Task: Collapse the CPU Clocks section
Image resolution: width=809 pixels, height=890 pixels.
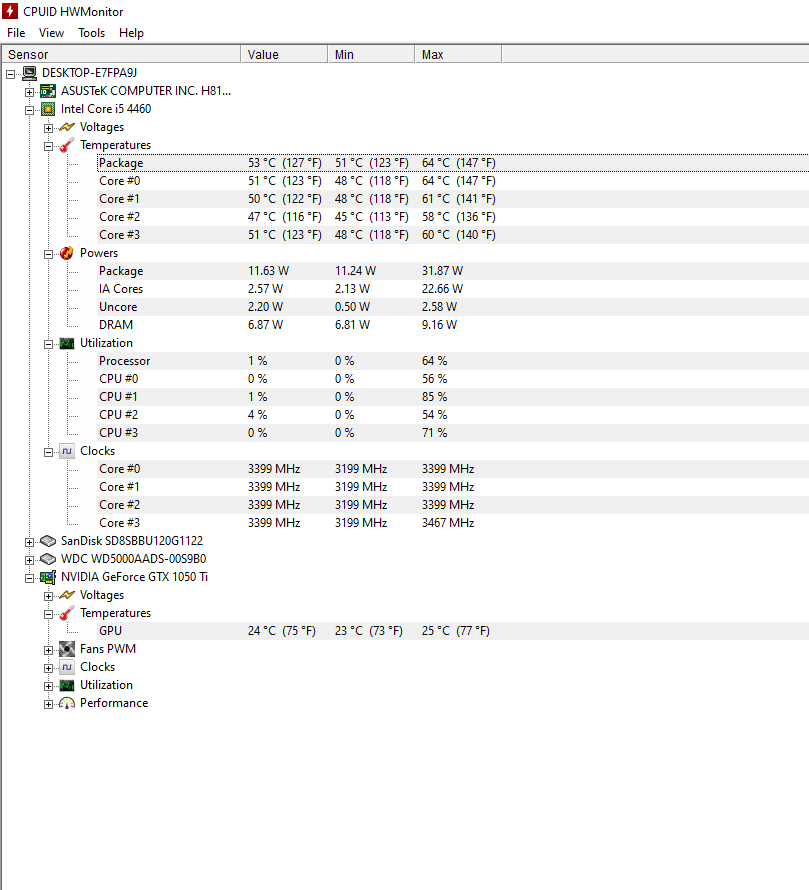Action: 48,452
